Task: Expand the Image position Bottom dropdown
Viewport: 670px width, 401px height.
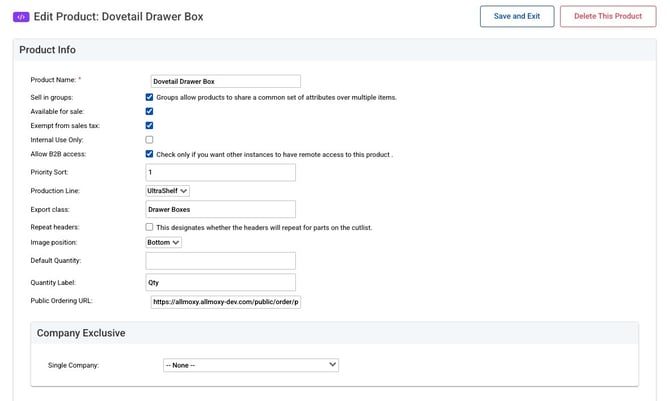Action: tap(163, 242)
